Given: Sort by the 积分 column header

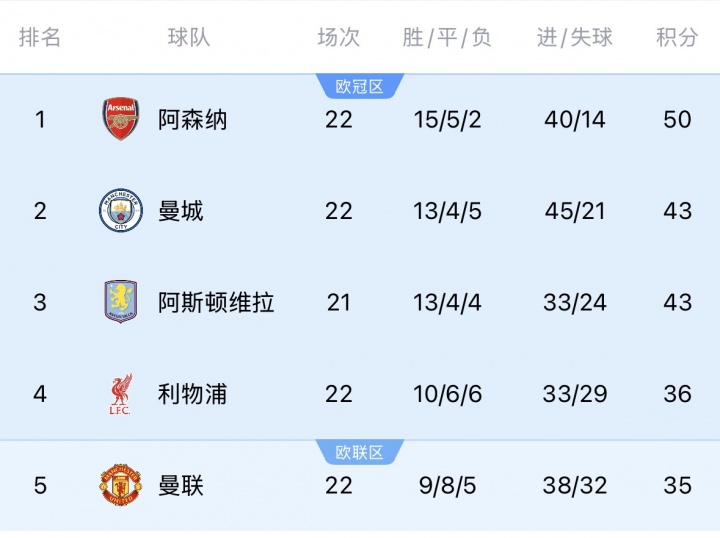Looking at the screenshot, I should [x=677, y=37].
